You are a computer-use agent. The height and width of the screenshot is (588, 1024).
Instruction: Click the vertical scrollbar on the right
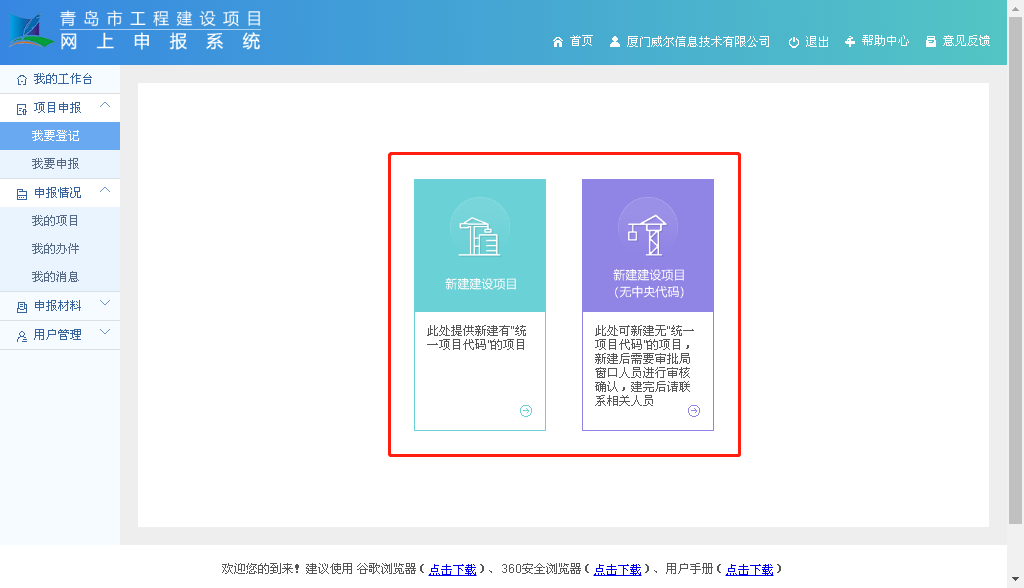[1015, 270]
